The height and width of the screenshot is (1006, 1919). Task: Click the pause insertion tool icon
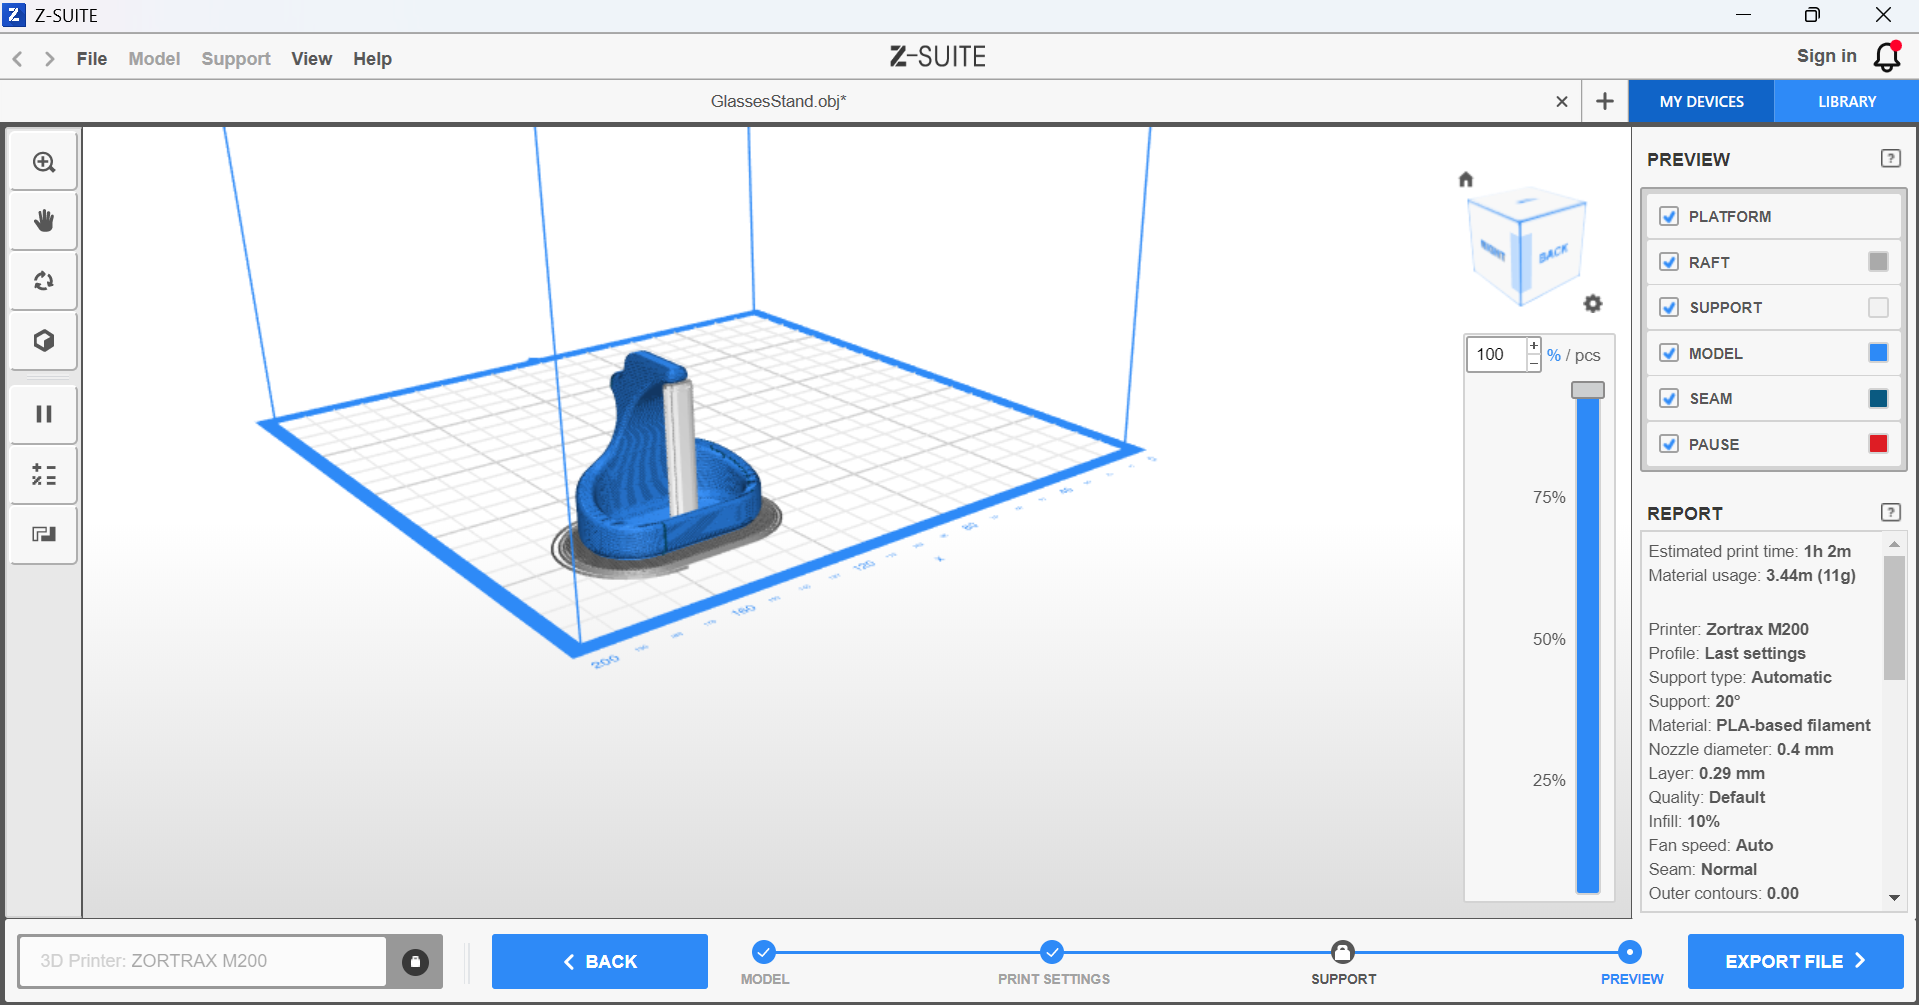(x=44, y=414)
